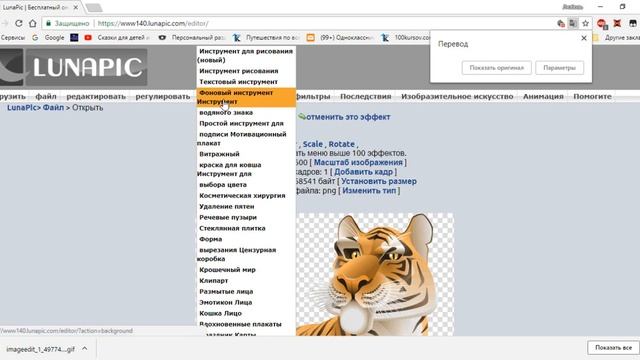Open the Анимация menu
640x360 pixels.
coord(543,96)
